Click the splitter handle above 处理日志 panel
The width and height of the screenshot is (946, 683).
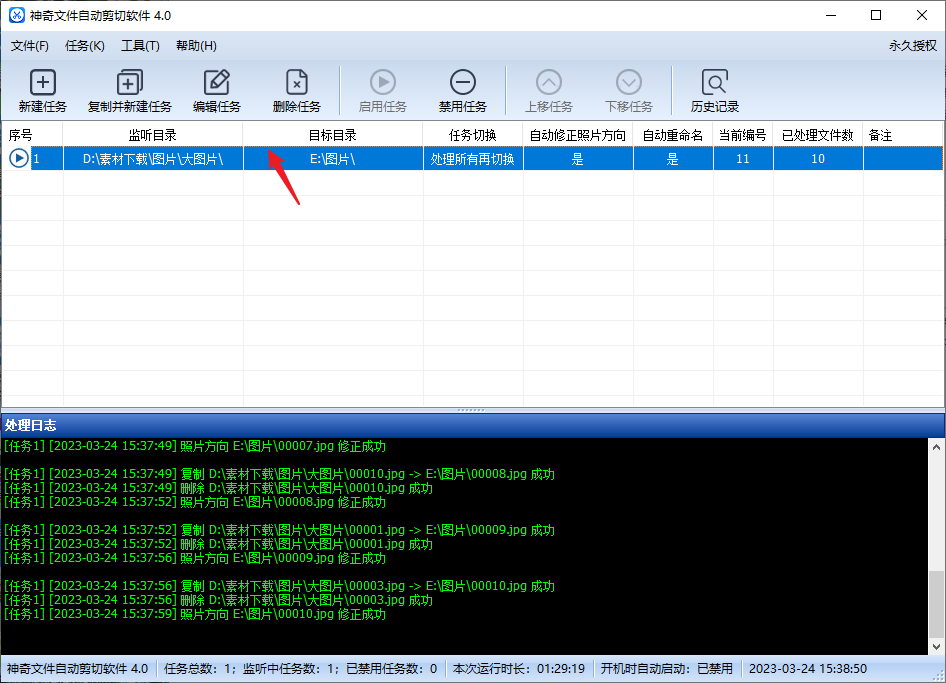(x=472, y=410)
